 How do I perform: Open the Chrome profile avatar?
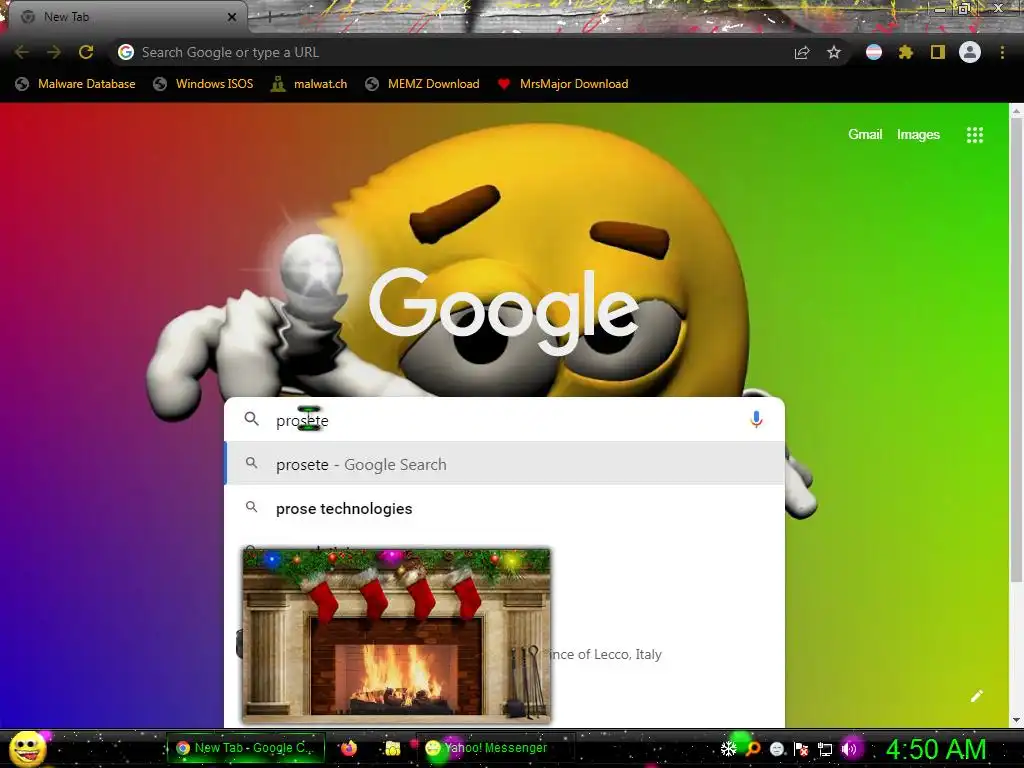[x=970, y=52]
